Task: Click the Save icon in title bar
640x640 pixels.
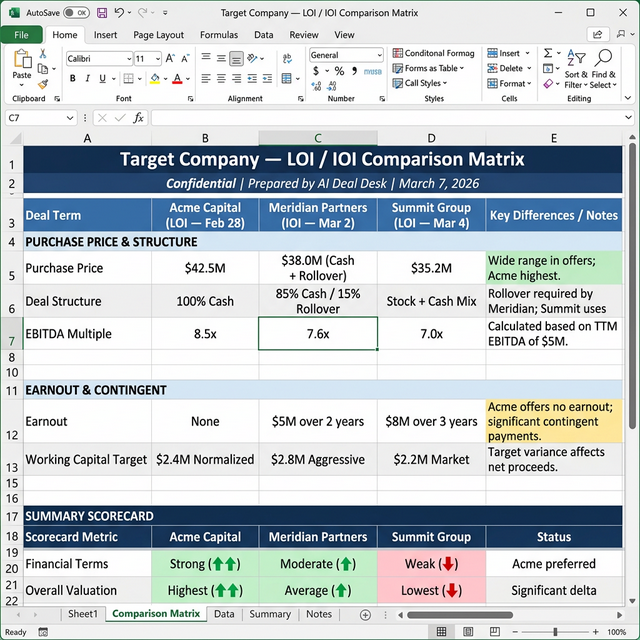Action: pos(101,13)
